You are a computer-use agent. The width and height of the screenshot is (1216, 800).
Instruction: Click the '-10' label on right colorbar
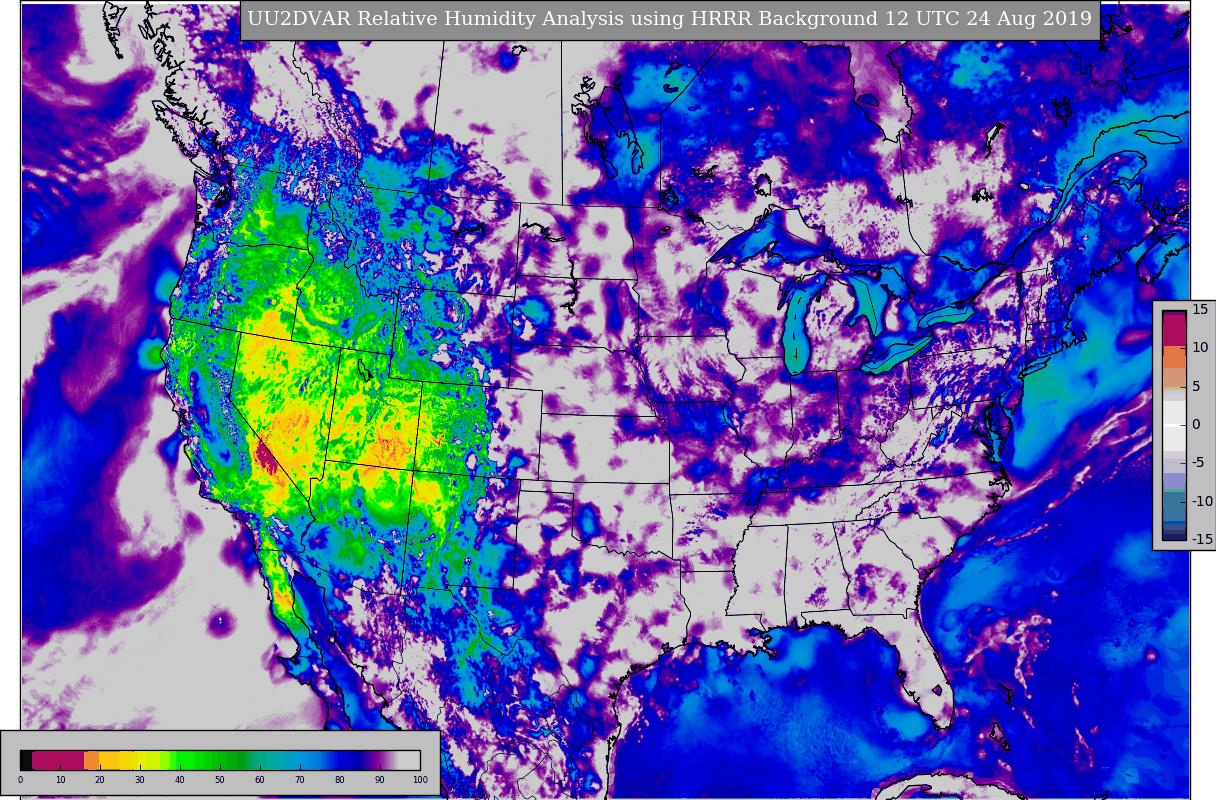tap(1202, 501)
